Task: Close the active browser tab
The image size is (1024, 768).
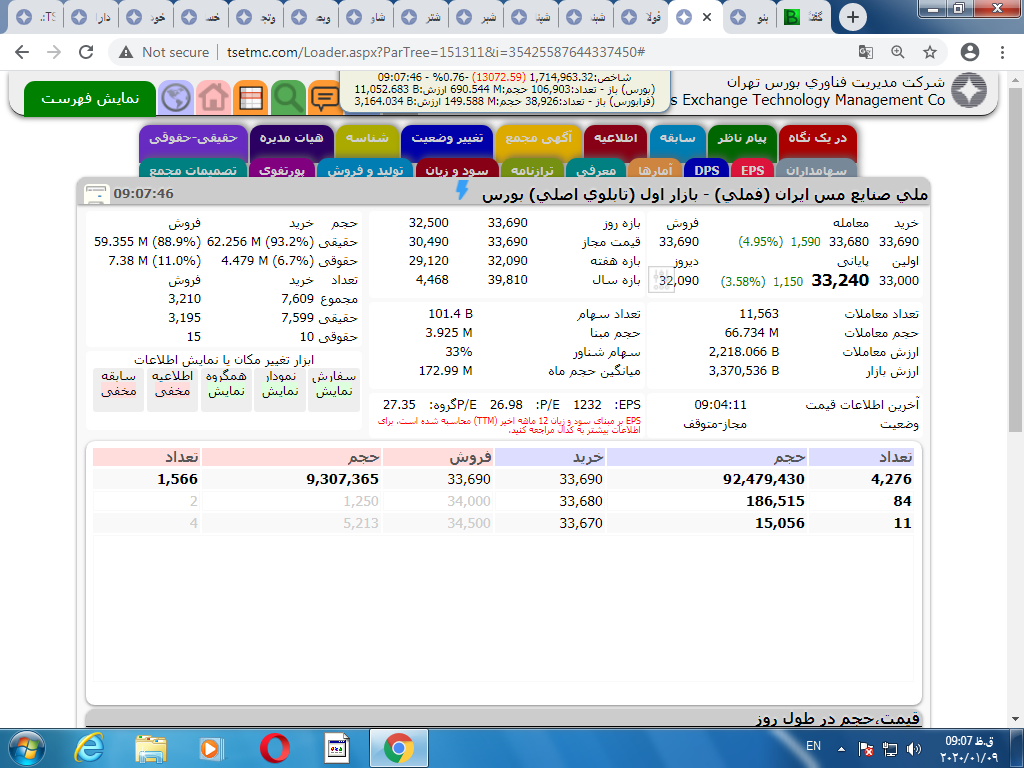Action: pyautogui.click(x=707, y=17)
